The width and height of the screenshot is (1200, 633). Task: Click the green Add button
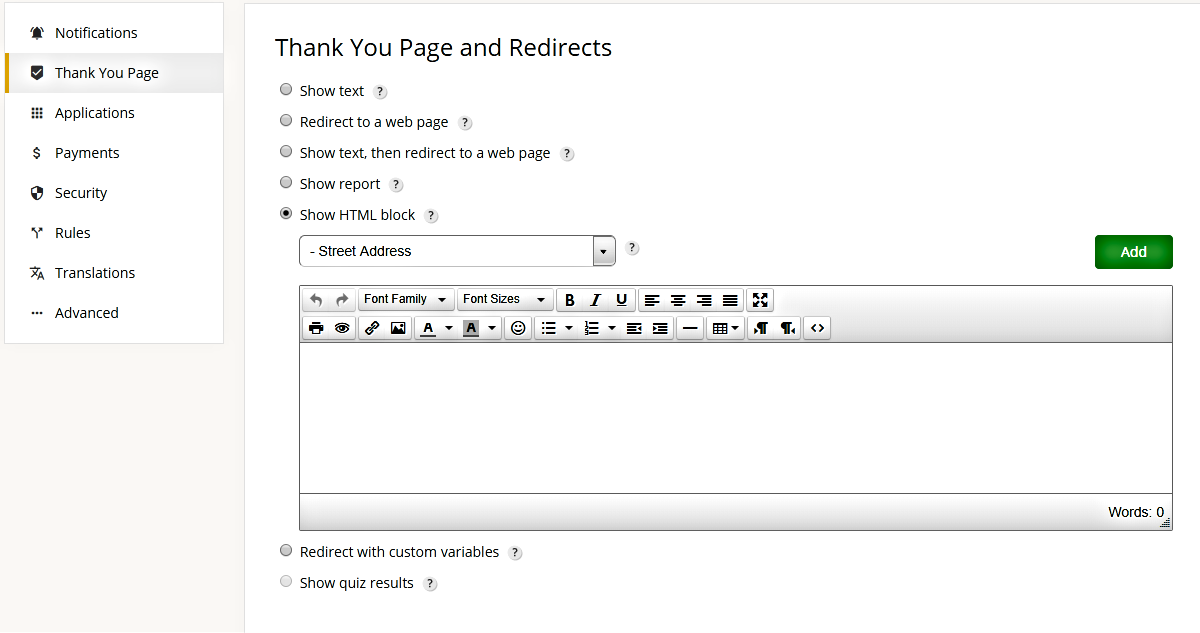click(x=1133, y=251)
